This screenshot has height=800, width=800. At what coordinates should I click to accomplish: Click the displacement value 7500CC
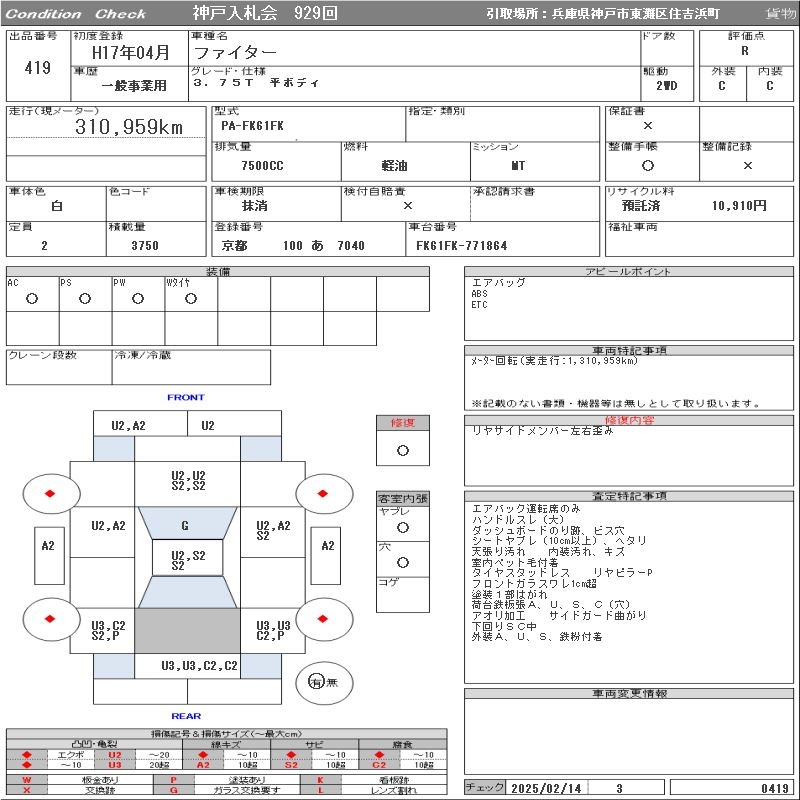pos(262,166)
